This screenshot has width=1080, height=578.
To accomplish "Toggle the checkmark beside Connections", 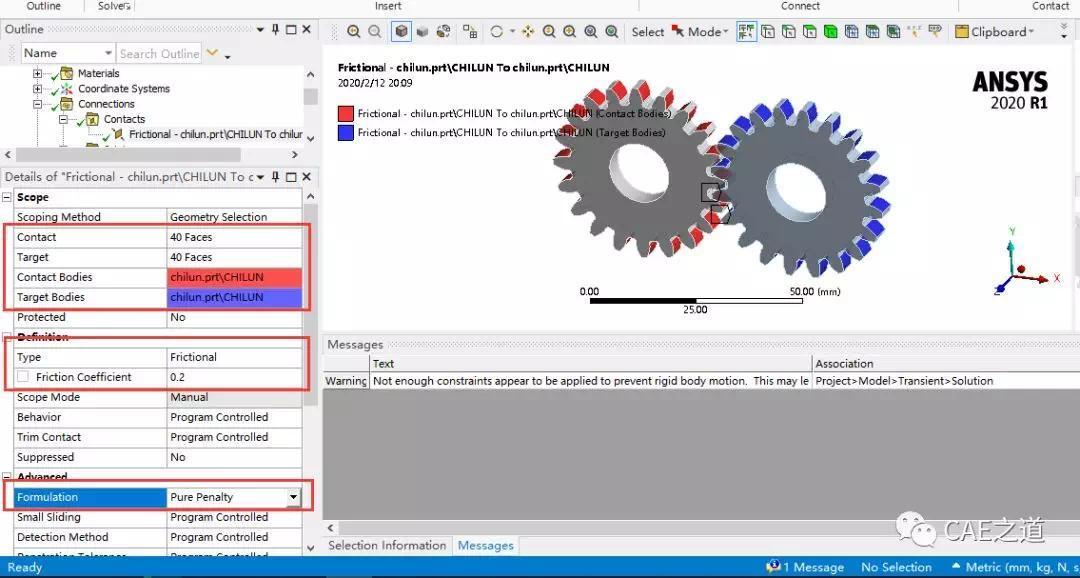I will tap(53, 104).
